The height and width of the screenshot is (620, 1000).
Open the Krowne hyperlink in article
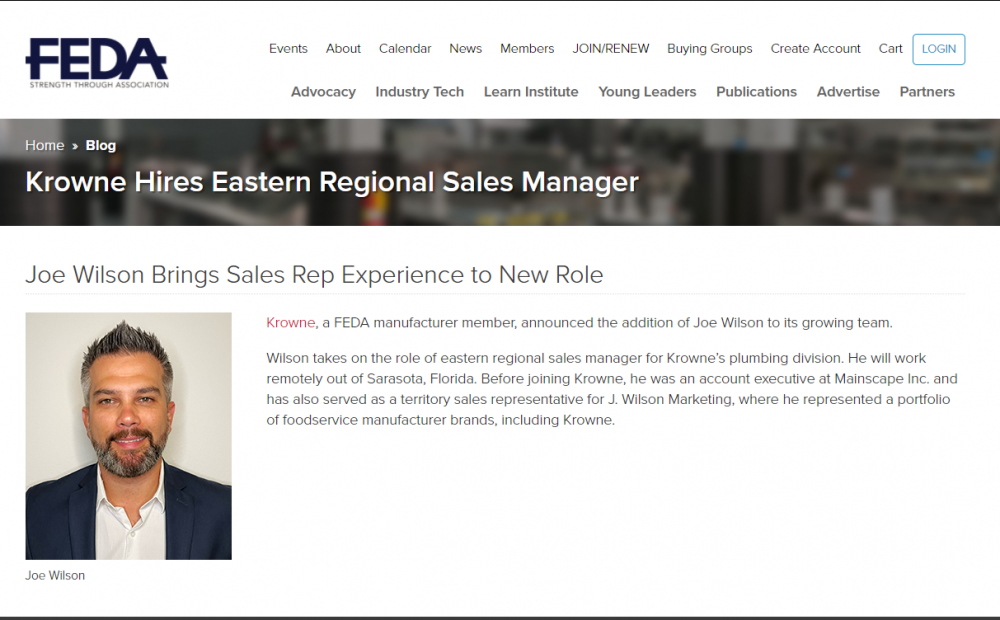click(x=291, y=323)
